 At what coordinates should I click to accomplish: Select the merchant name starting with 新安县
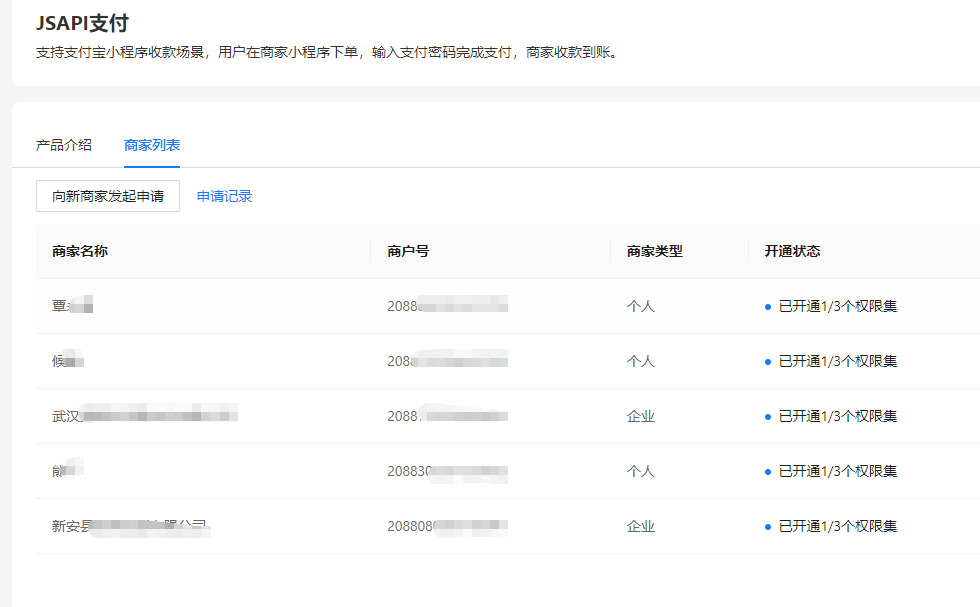coord(130,526)
